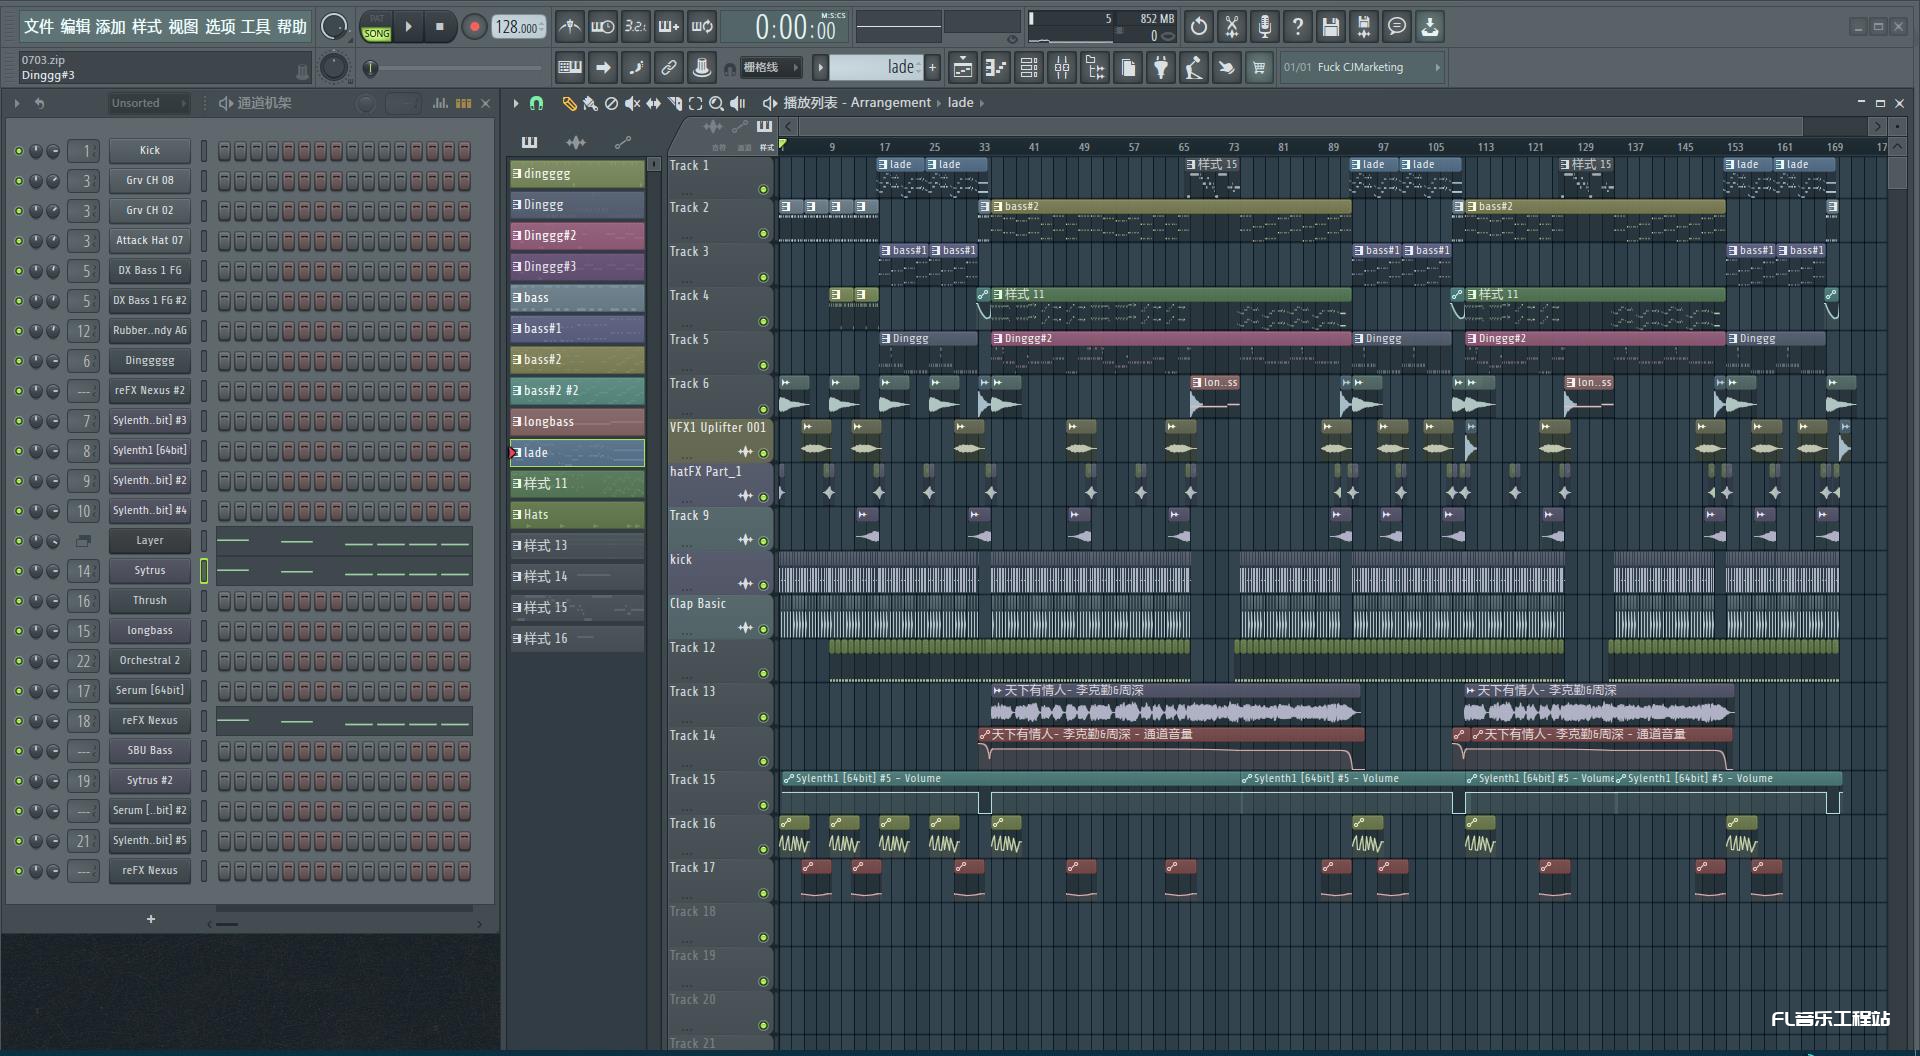Open the File (文件) menu
The width and height of the screenshot is (1920, 1056).
38,27
